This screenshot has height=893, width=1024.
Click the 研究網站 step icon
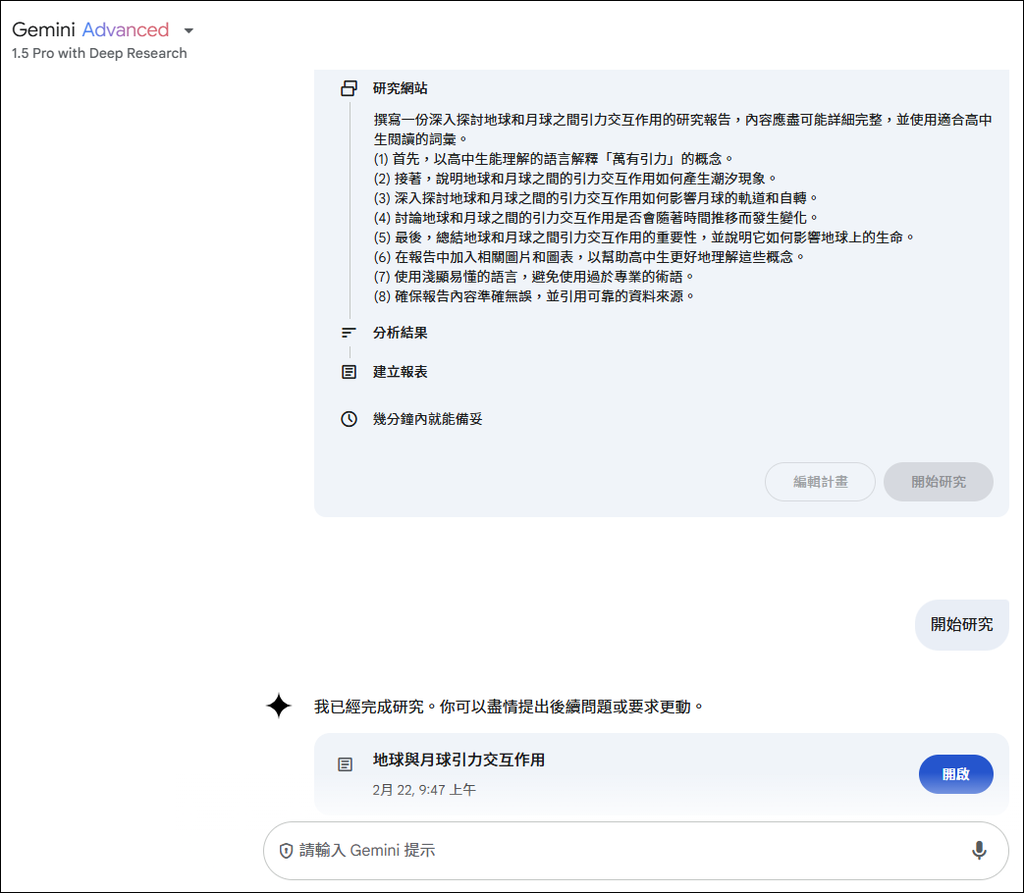(x=349, y=88)
